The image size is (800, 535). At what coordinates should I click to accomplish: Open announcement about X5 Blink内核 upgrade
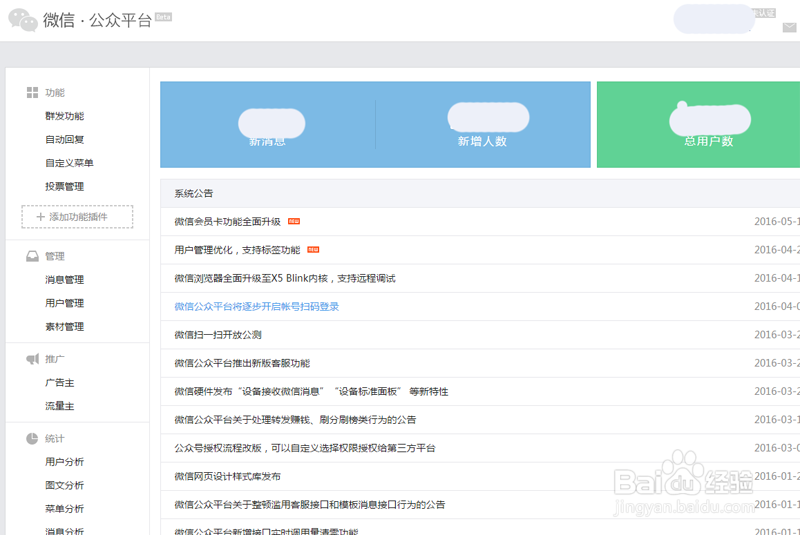click(x=285, y=278)
